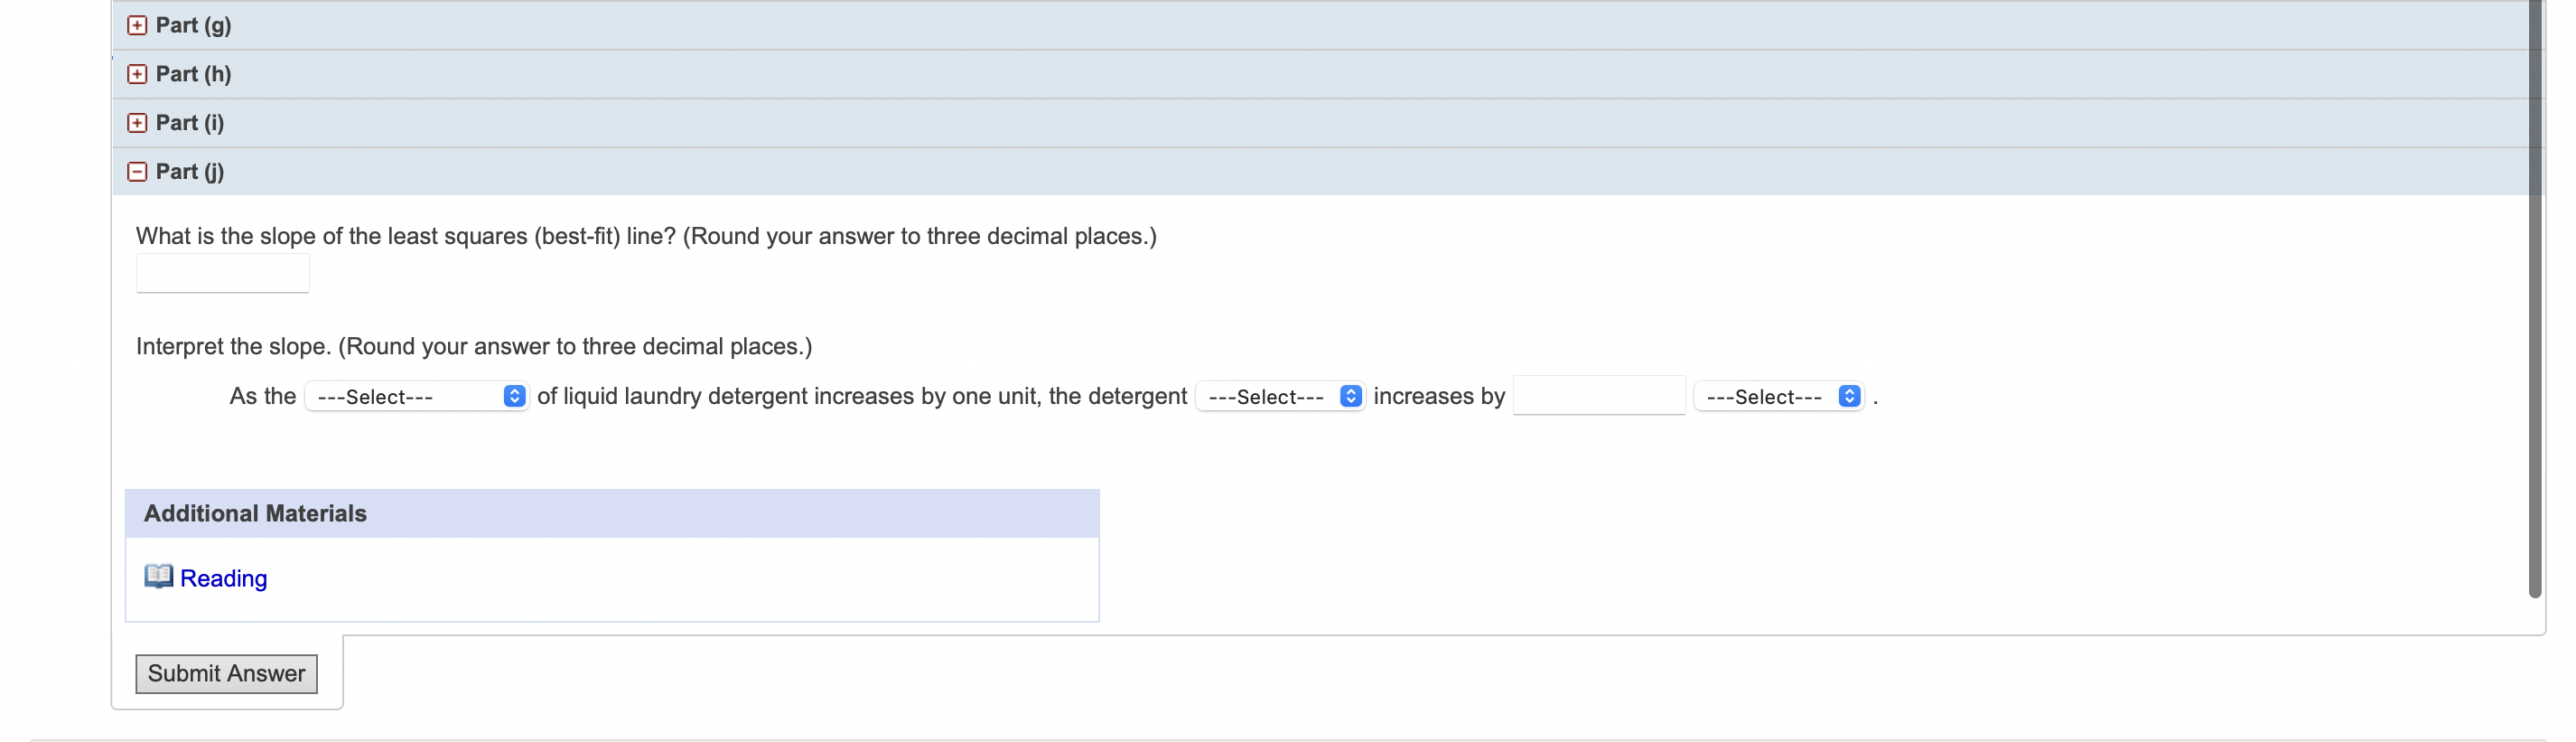The image size is (2576, 742).
Task: Click the Reading book icon
Action: 158,577
